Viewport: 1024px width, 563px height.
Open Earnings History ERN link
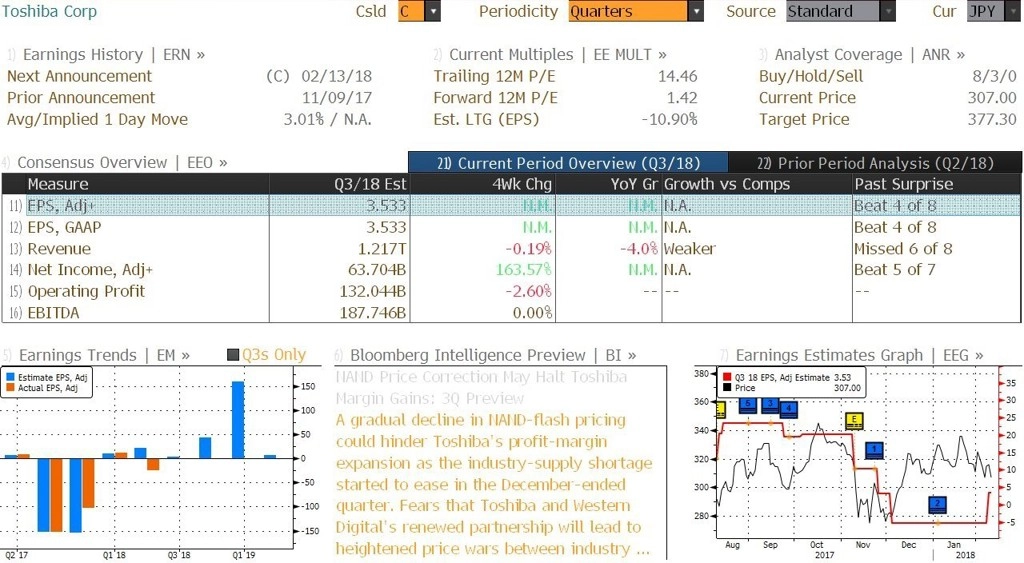(114, 55)
